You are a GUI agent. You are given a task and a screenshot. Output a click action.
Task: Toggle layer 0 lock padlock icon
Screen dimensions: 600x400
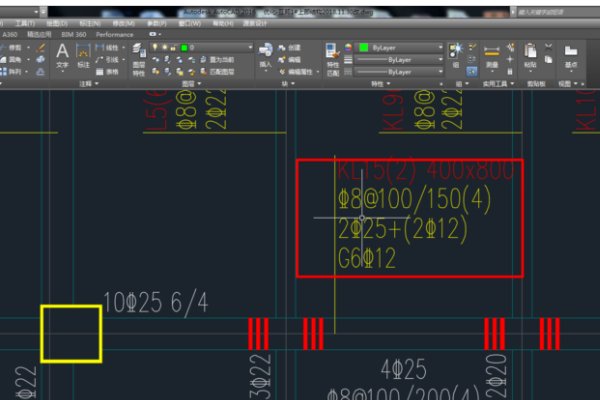173,47
